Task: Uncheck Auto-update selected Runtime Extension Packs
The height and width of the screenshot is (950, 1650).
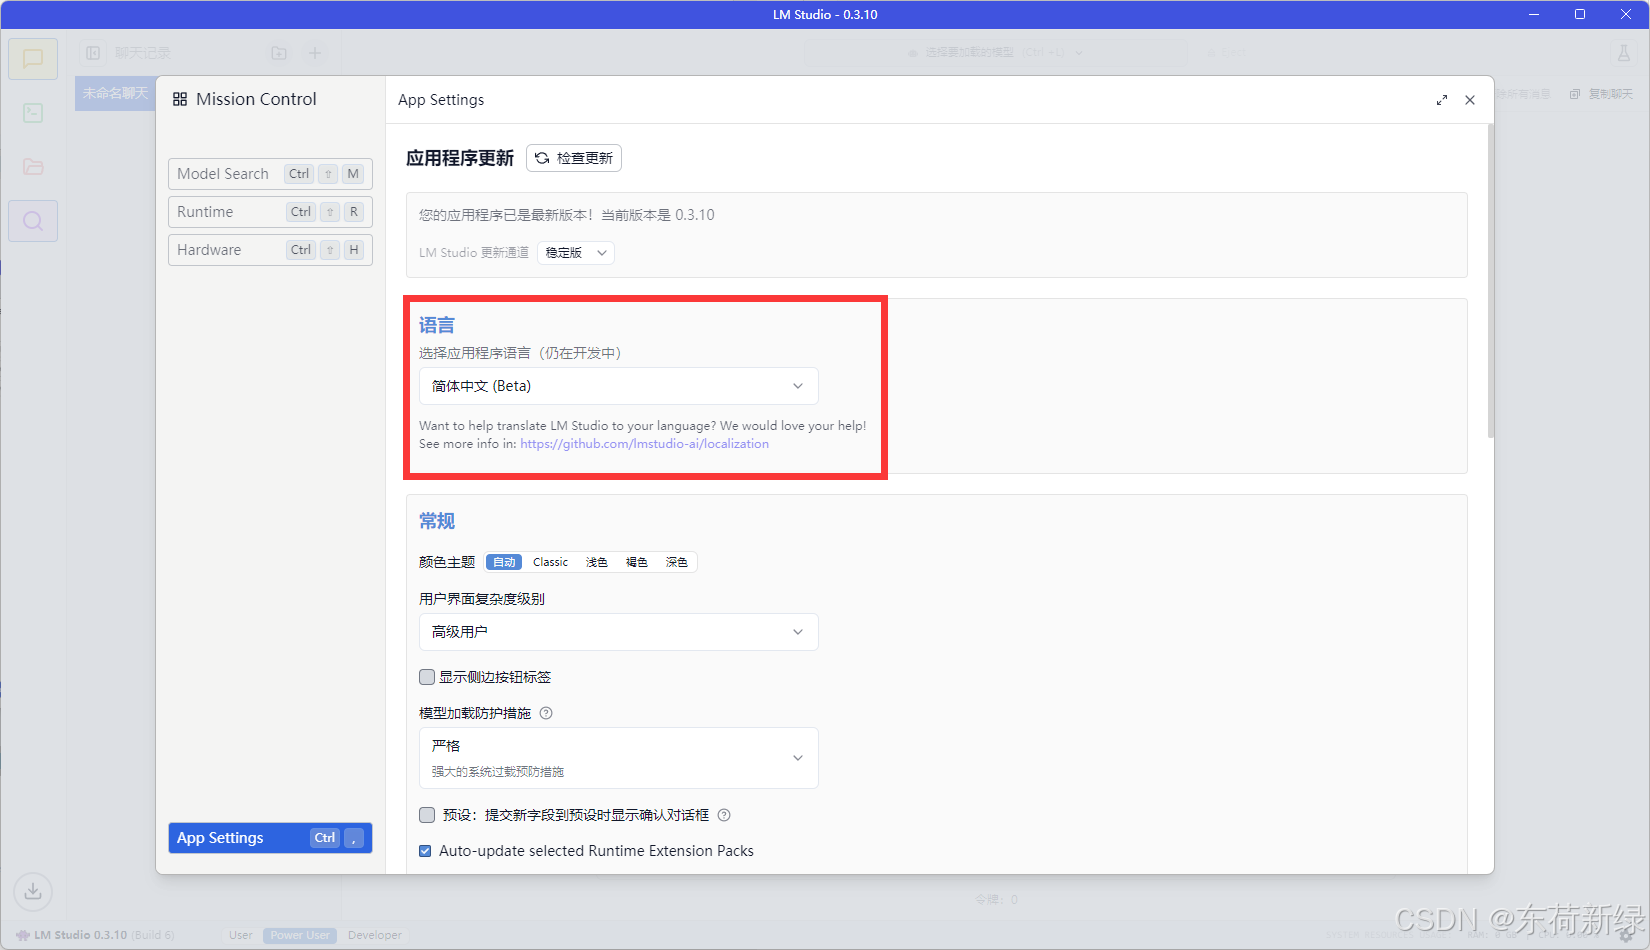Action: coord(425,851)
